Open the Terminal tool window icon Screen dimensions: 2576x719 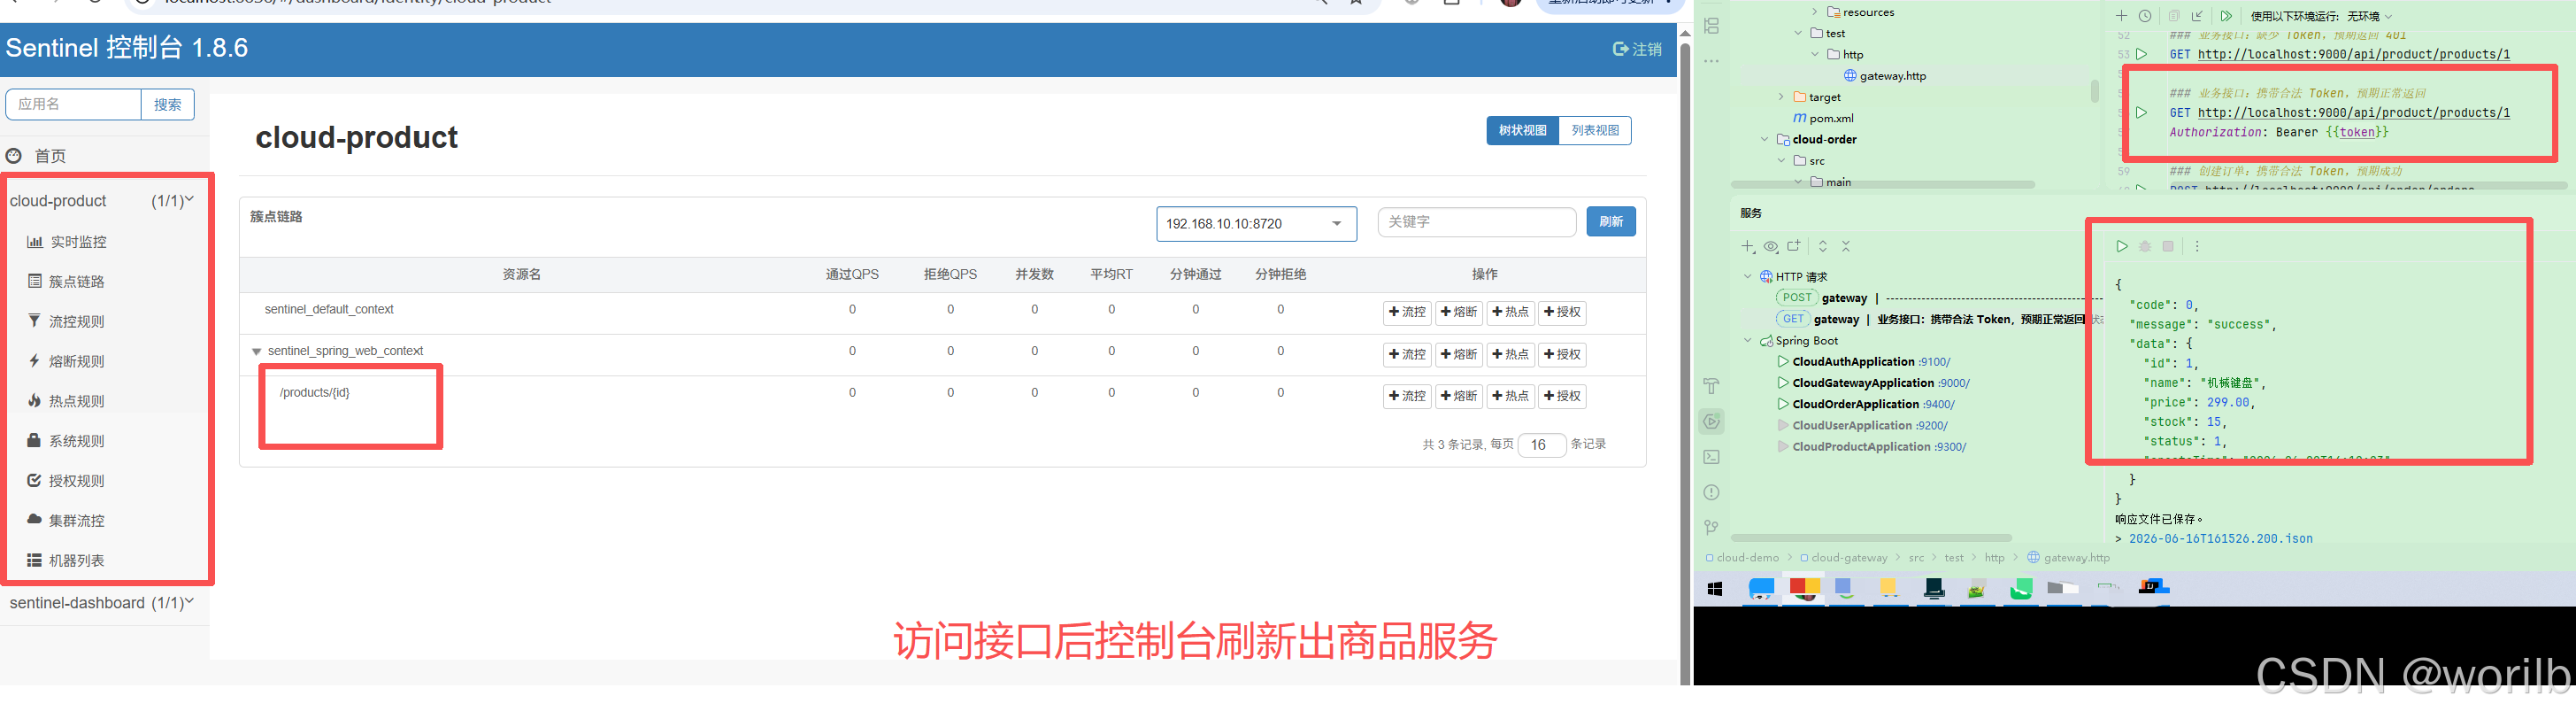click(x=1712, y=457)
